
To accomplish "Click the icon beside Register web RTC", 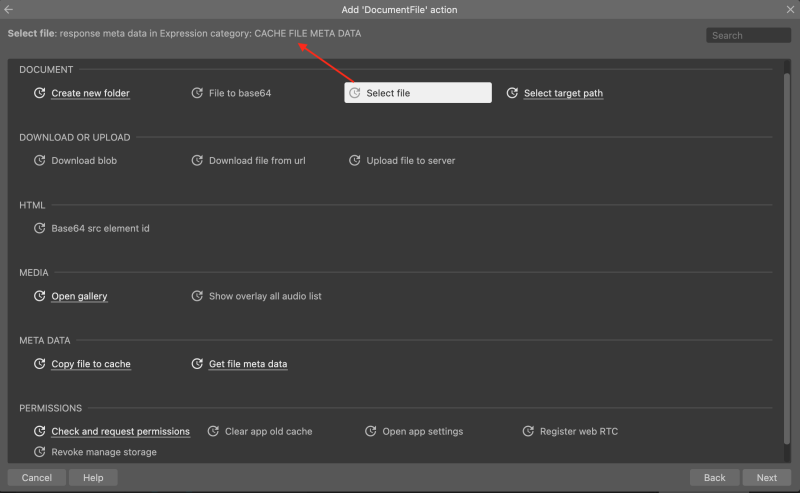I will click(528, 431).
